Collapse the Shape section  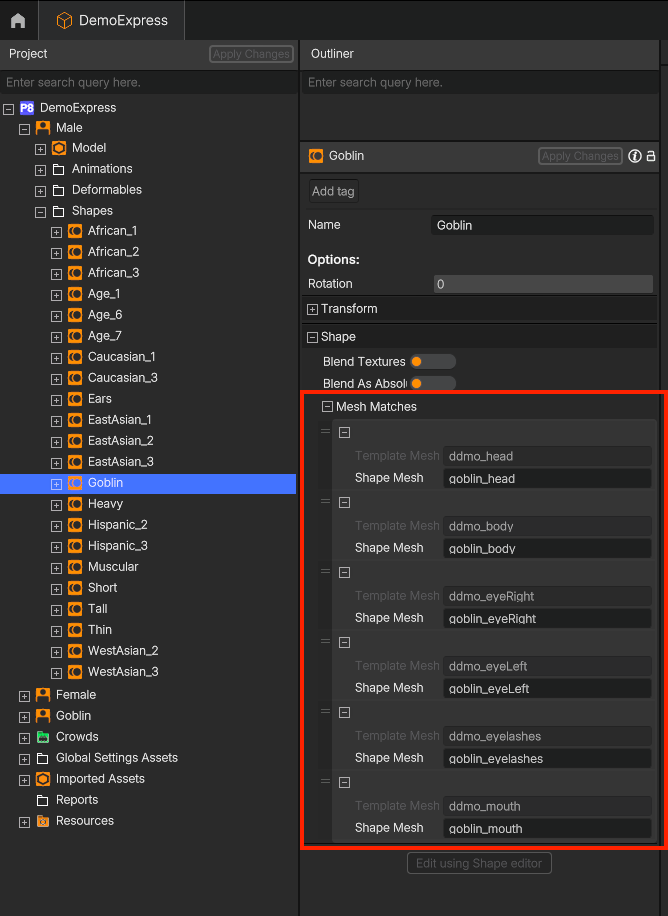313,337
